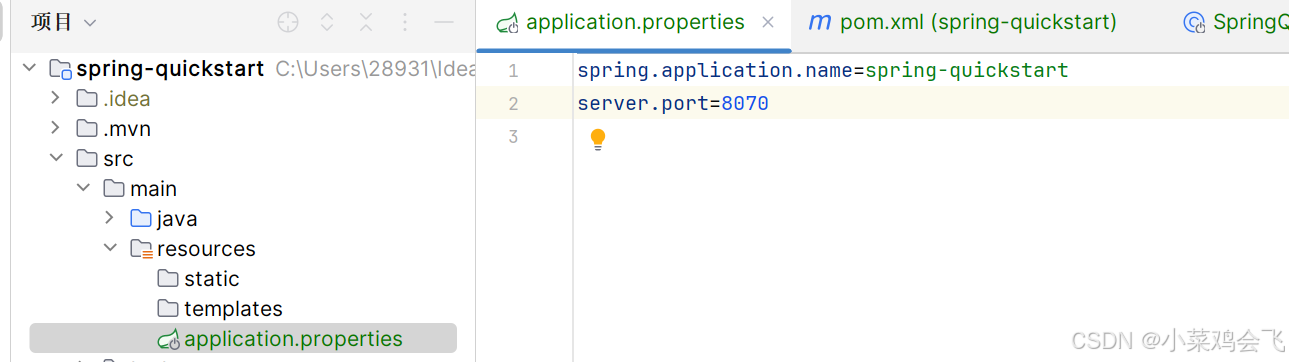The width and height of the screenshot is (1289, 362).
Task: Click the src folder icon
Action: (86, 159)
